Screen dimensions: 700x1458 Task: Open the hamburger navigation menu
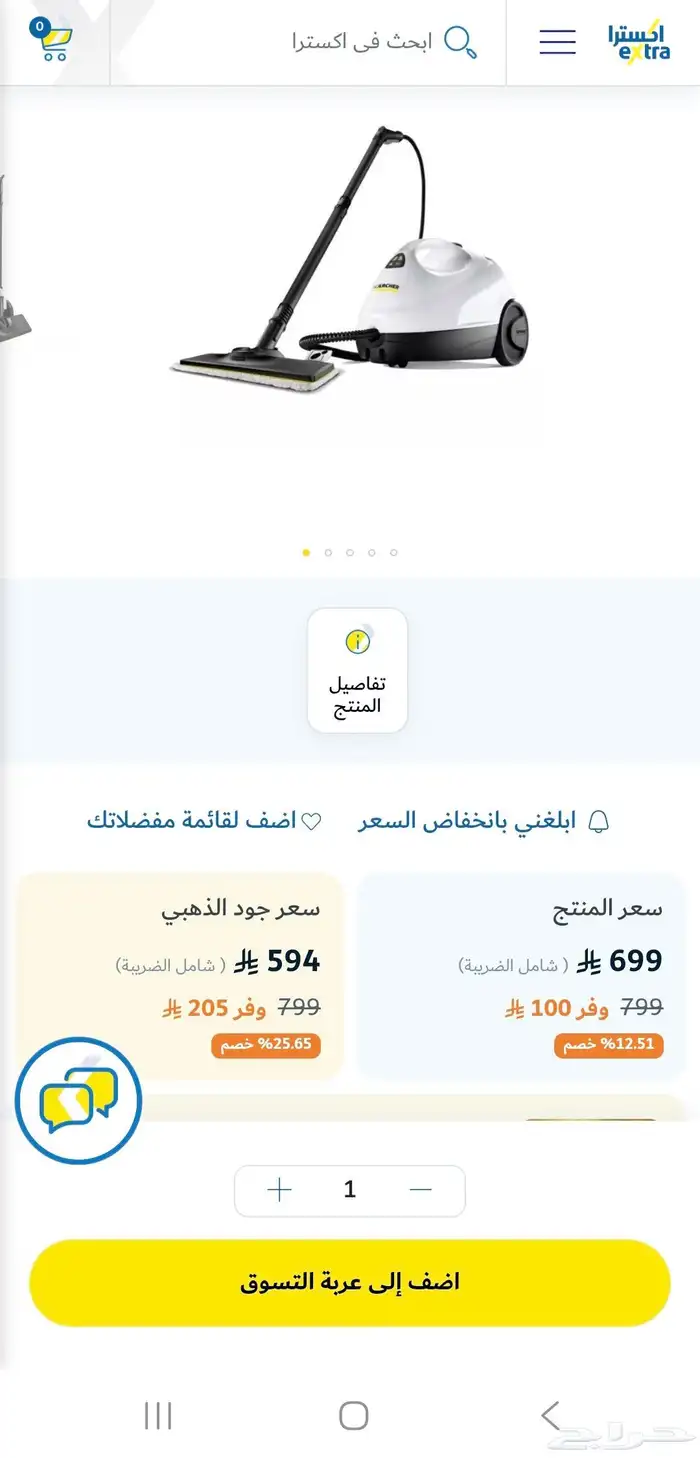click(557, 43)
